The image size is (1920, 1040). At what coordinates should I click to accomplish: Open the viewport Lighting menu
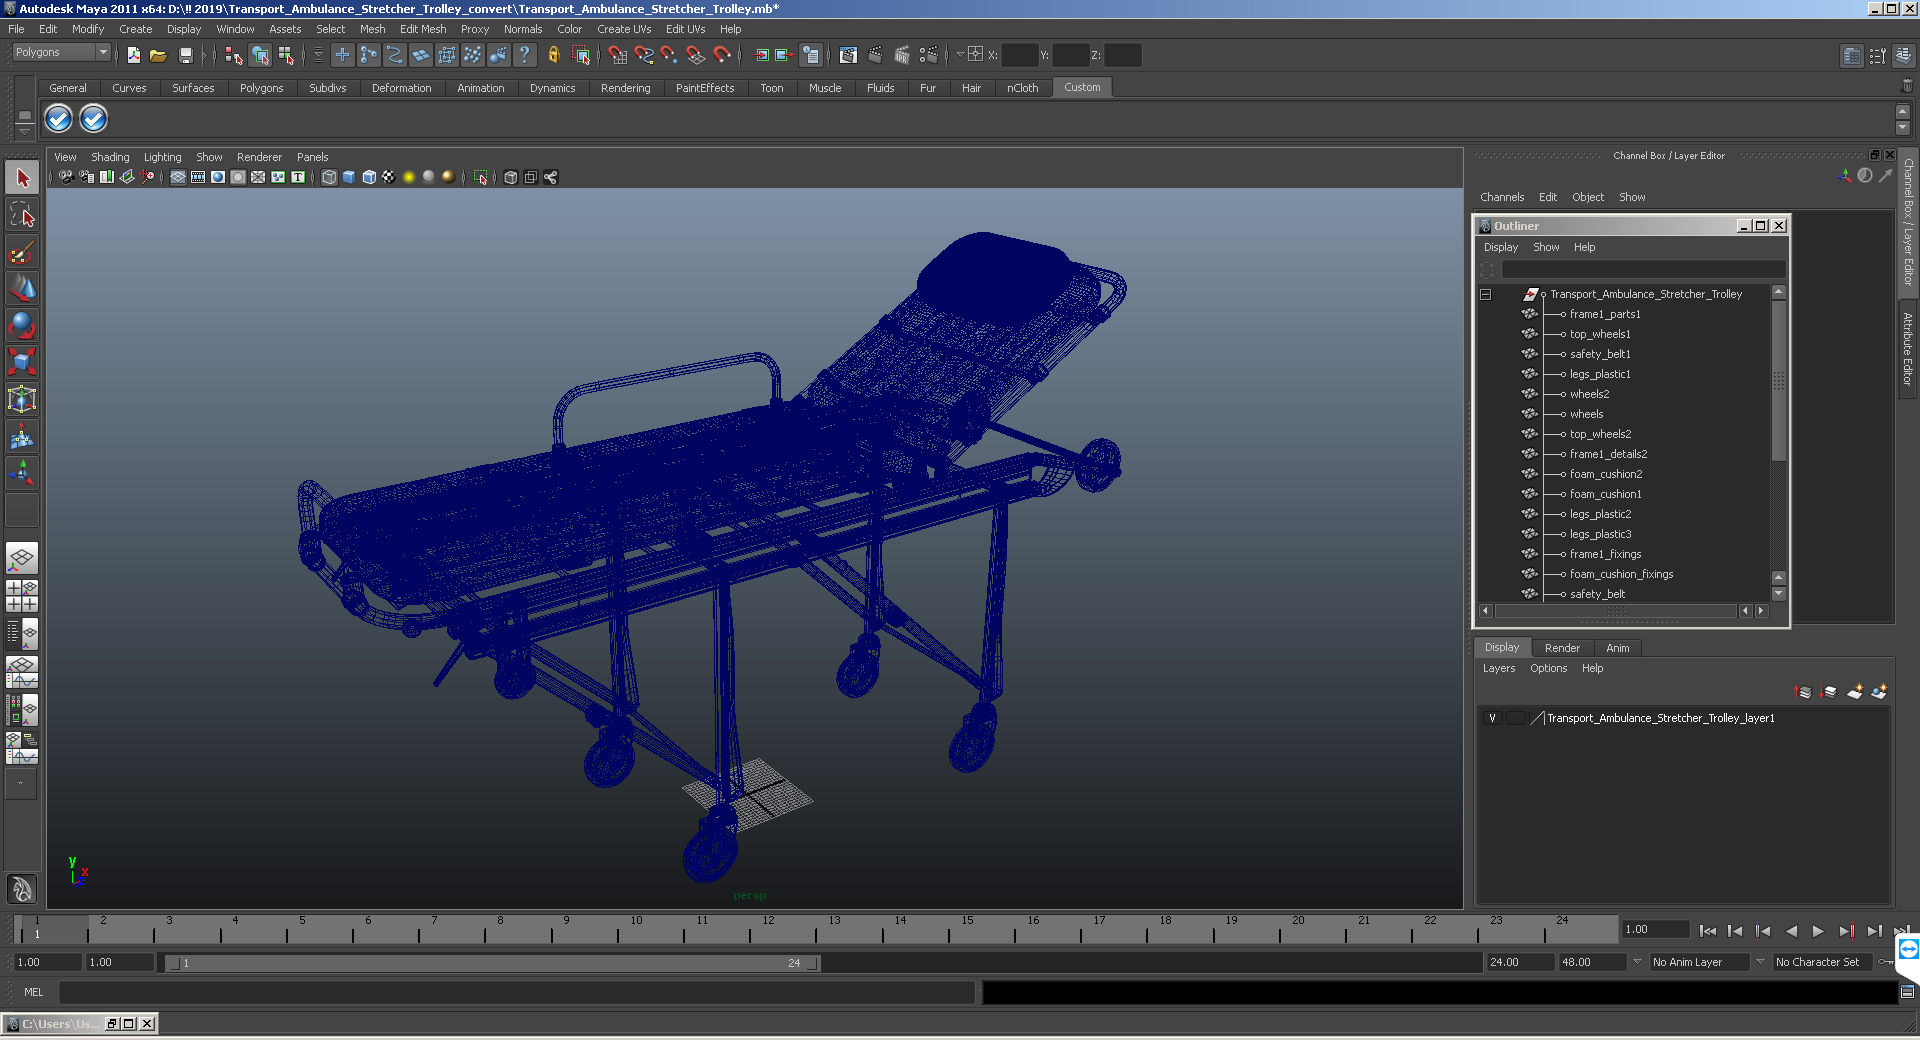pos(162,157)
